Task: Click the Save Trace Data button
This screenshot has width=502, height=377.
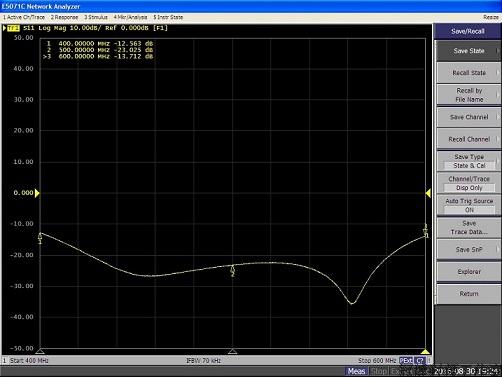Action: pyautogui.click(x=469, y=228)
